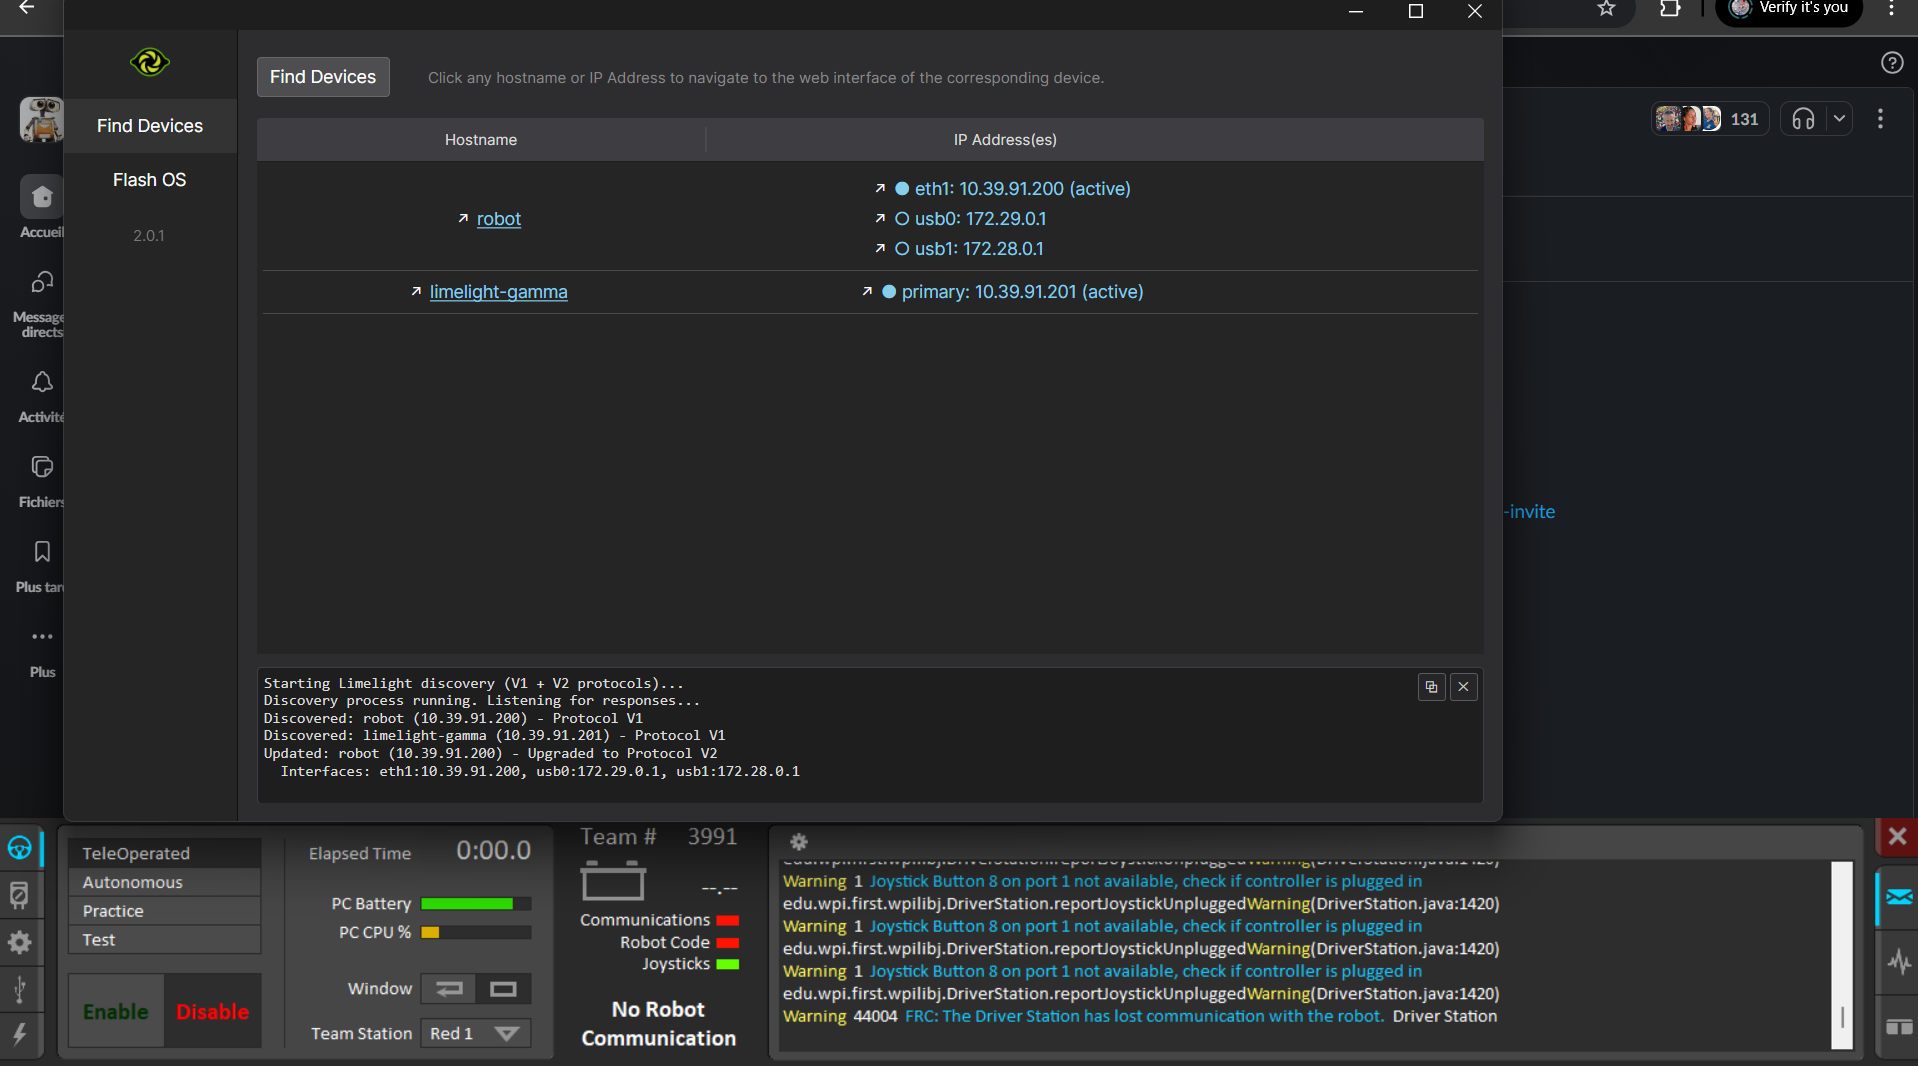Open the USB Devices tab
Image resolution: width=1918 pixels, height=1066 pixels.
point(20,989)
